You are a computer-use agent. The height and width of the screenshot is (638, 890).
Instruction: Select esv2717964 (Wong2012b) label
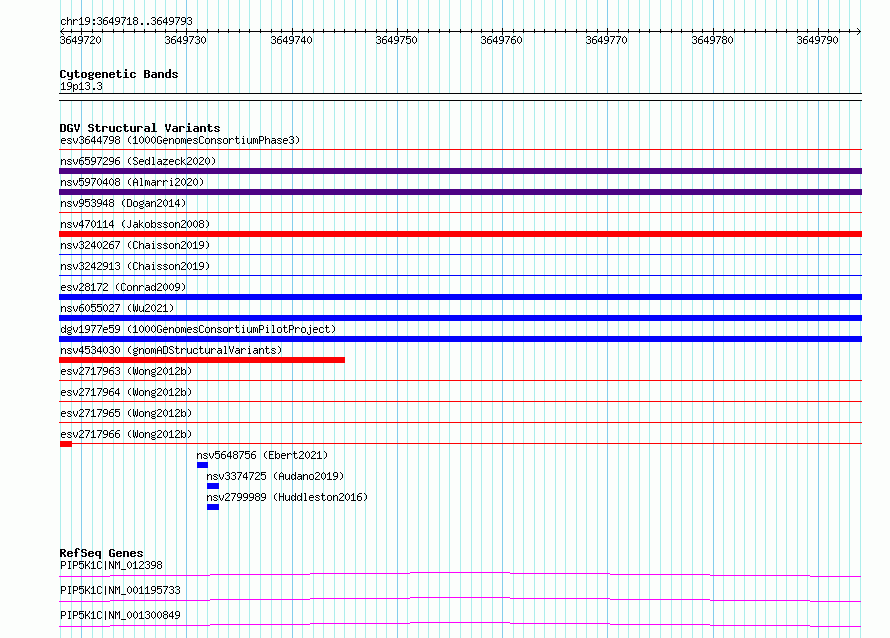126,392
